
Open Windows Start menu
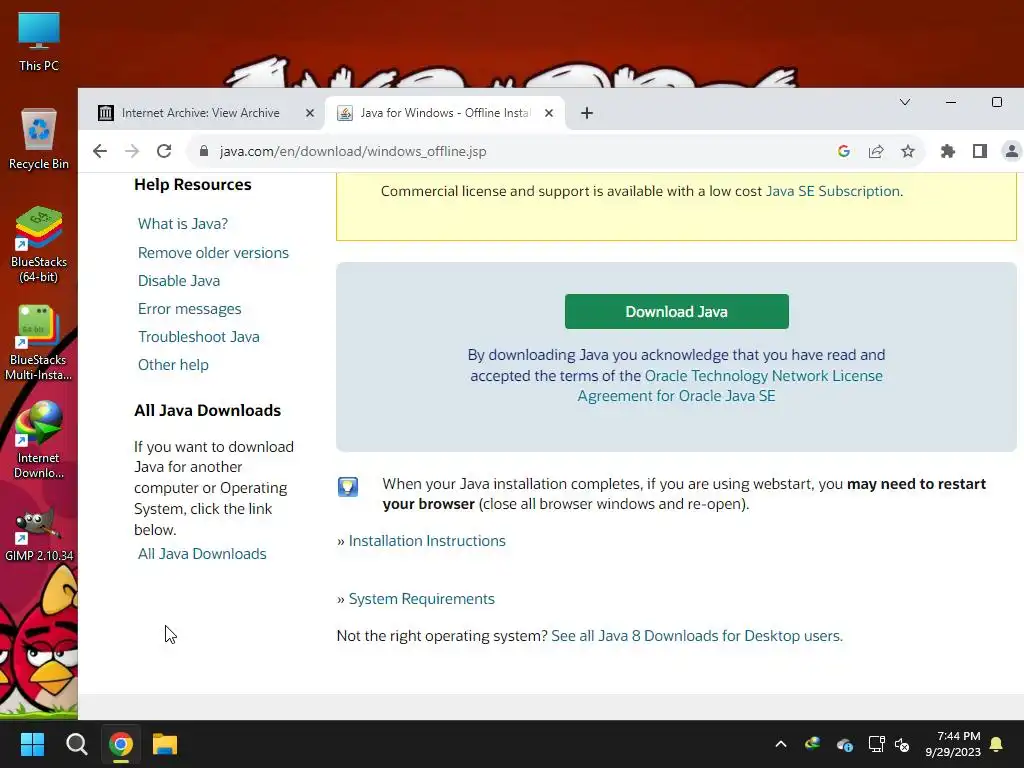[32, 744]
